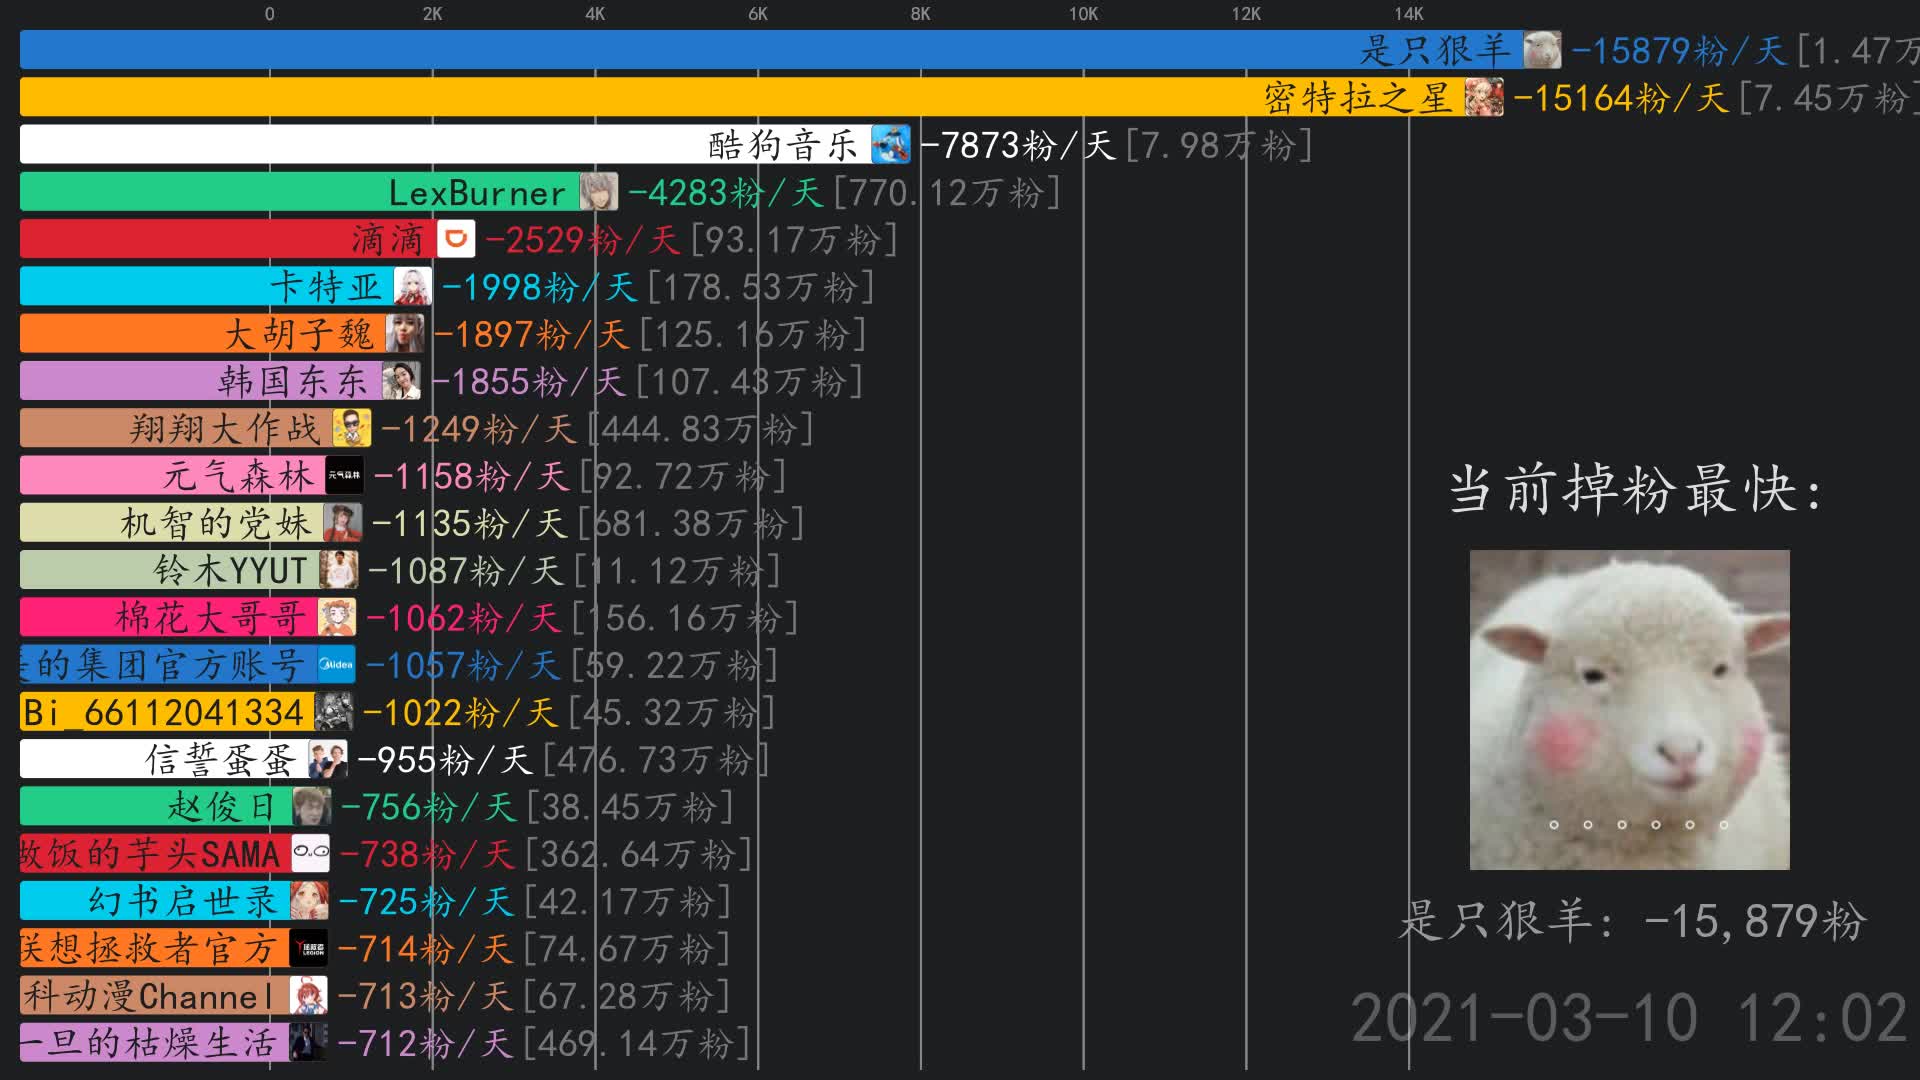Click the Bi_66112041334 avatar icon

click(x=334, y=711)
